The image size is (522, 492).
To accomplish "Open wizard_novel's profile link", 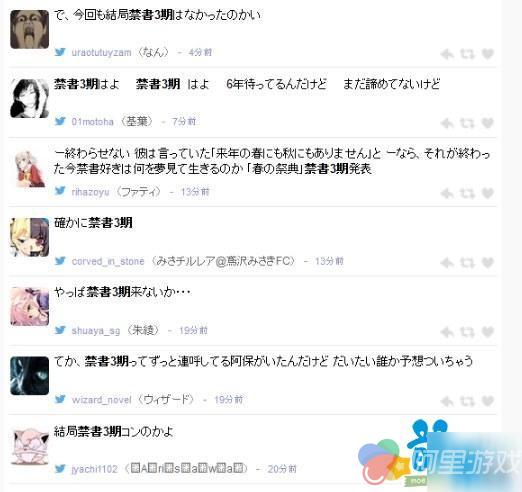I will coord(101,400).
